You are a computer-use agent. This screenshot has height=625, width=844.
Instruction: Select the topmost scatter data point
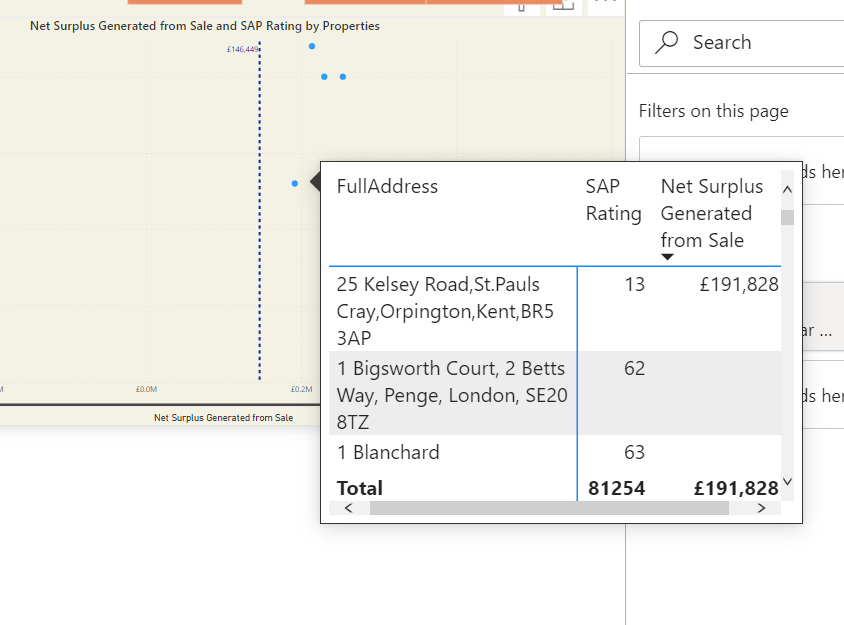[x=312, y=46]
